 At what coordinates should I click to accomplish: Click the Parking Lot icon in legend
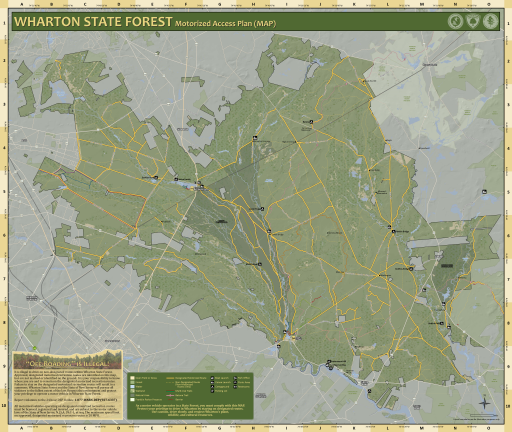coord(212,391)
